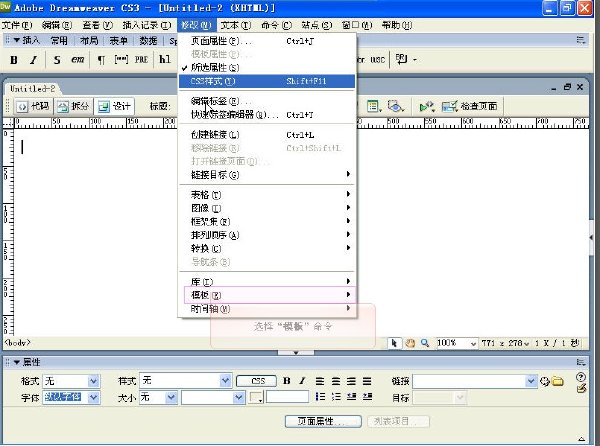This screenshot has width=600, height=446.
Task: Select the Zoom magnifier tool
Action: tap(425, 343)
